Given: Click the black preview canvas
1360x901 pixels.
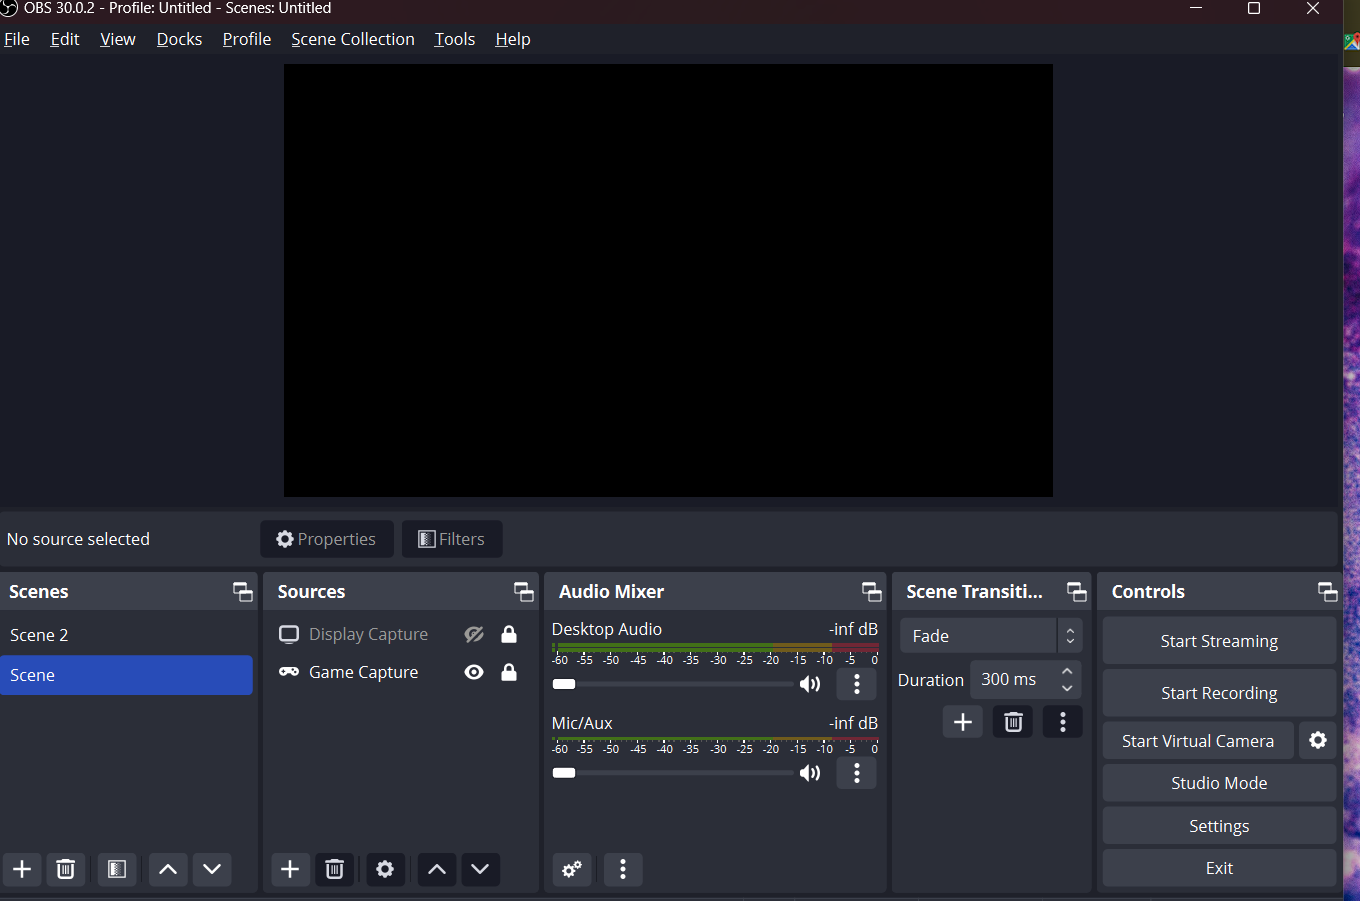Looking at the screenshot, I should [668, 281].
